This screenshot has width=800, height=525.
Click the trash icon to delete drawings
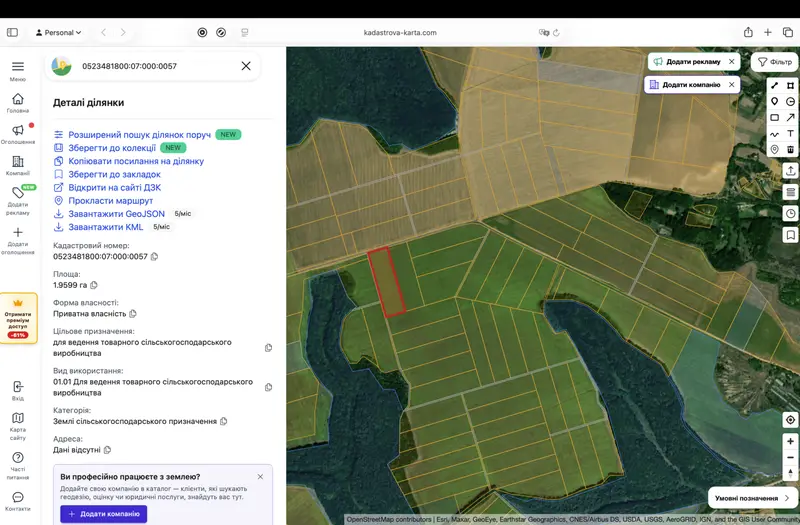pos(790,149)
